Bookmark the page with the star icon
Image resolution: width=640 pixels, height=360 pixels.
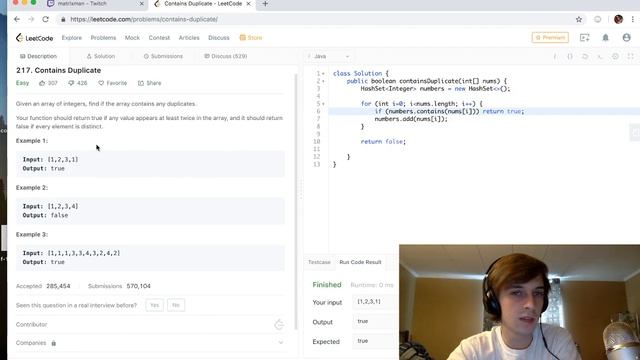(x=579, y=19)
